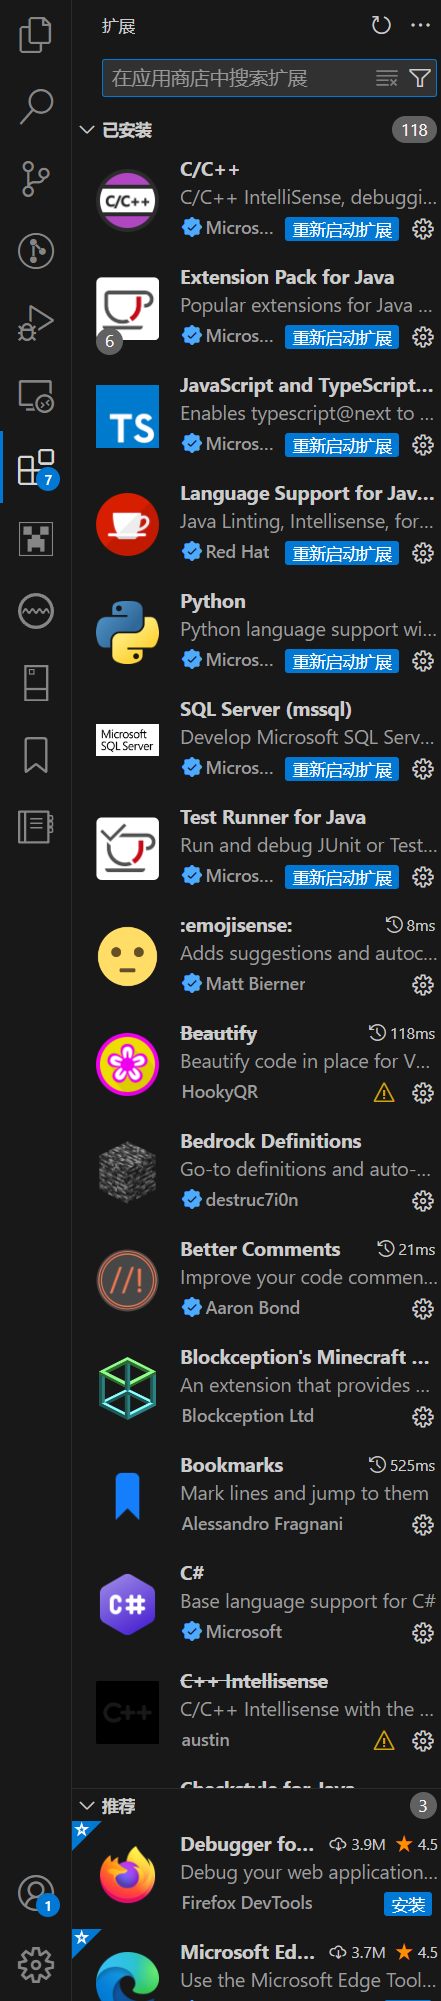Open manage gear for Extension Pack for Java
Image resolution: width=441 pixels, height=2001 pixels.
pyautogui.click(x=423, y=337)
